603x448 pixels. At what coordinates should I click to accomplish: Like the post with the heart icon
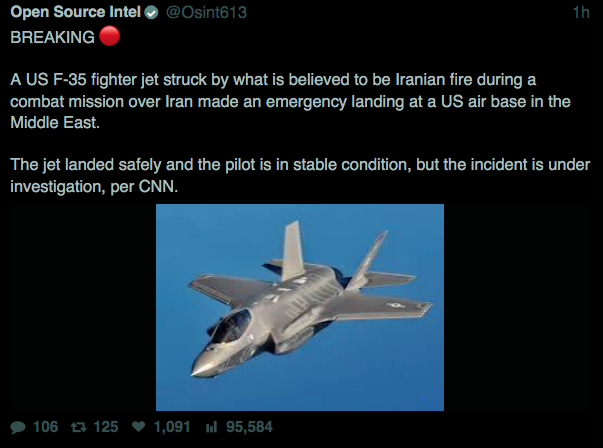coord(138,427)
